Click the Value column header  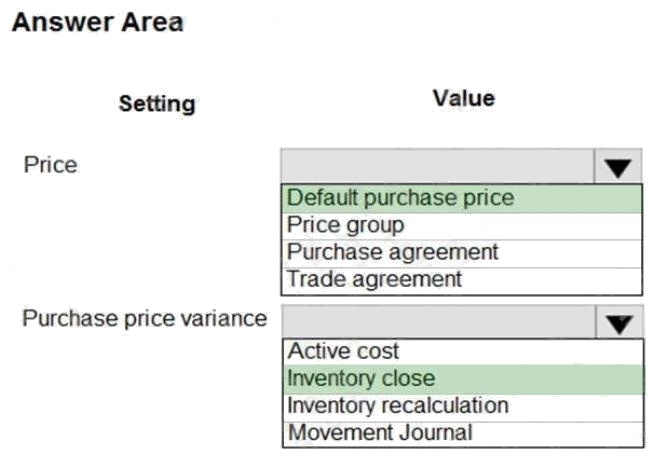tap(463, 98)
